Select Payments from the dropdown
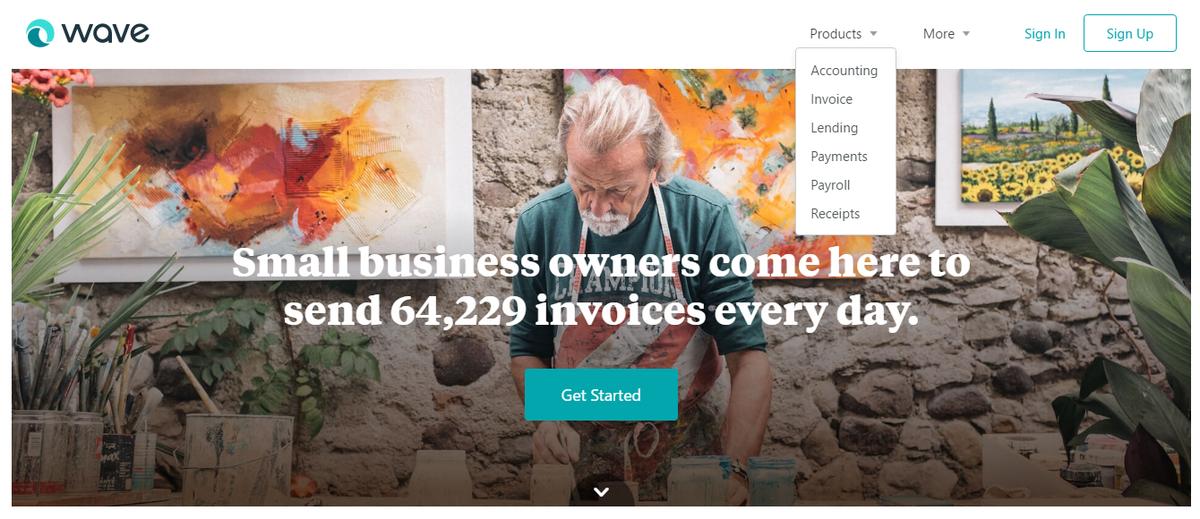Screen dimensions: 1200x519 (839, 156)
